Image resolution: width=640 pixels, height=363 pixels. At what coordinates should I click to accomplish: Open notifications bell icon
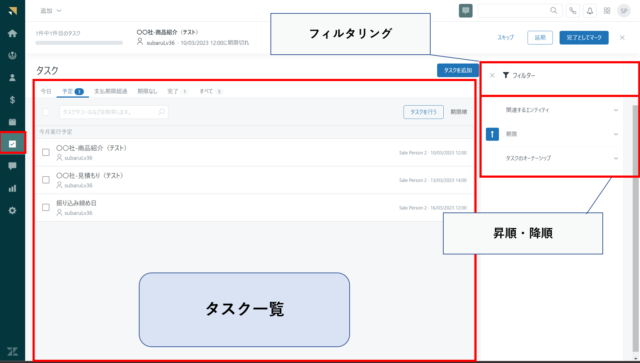(590, 11)
